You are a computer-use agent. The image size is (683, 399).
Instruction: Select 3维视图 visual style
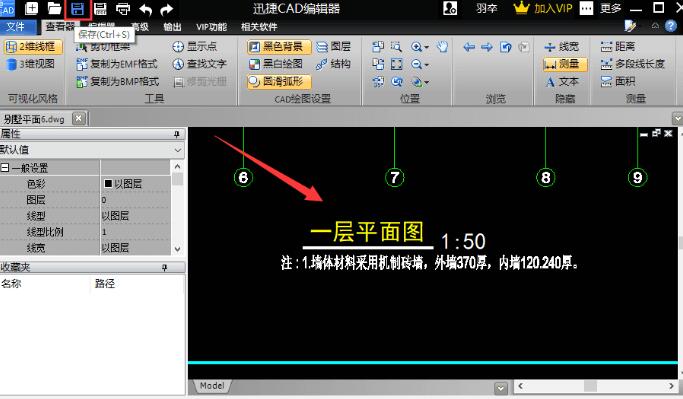coord(31,64)
